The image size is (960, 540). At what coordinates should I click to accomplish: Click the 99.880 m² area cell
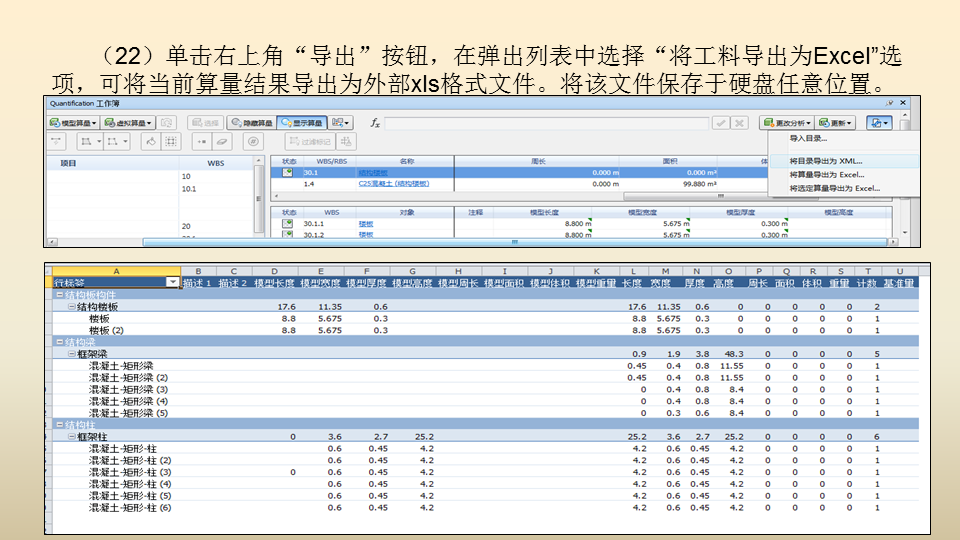(x=700, y=184)
